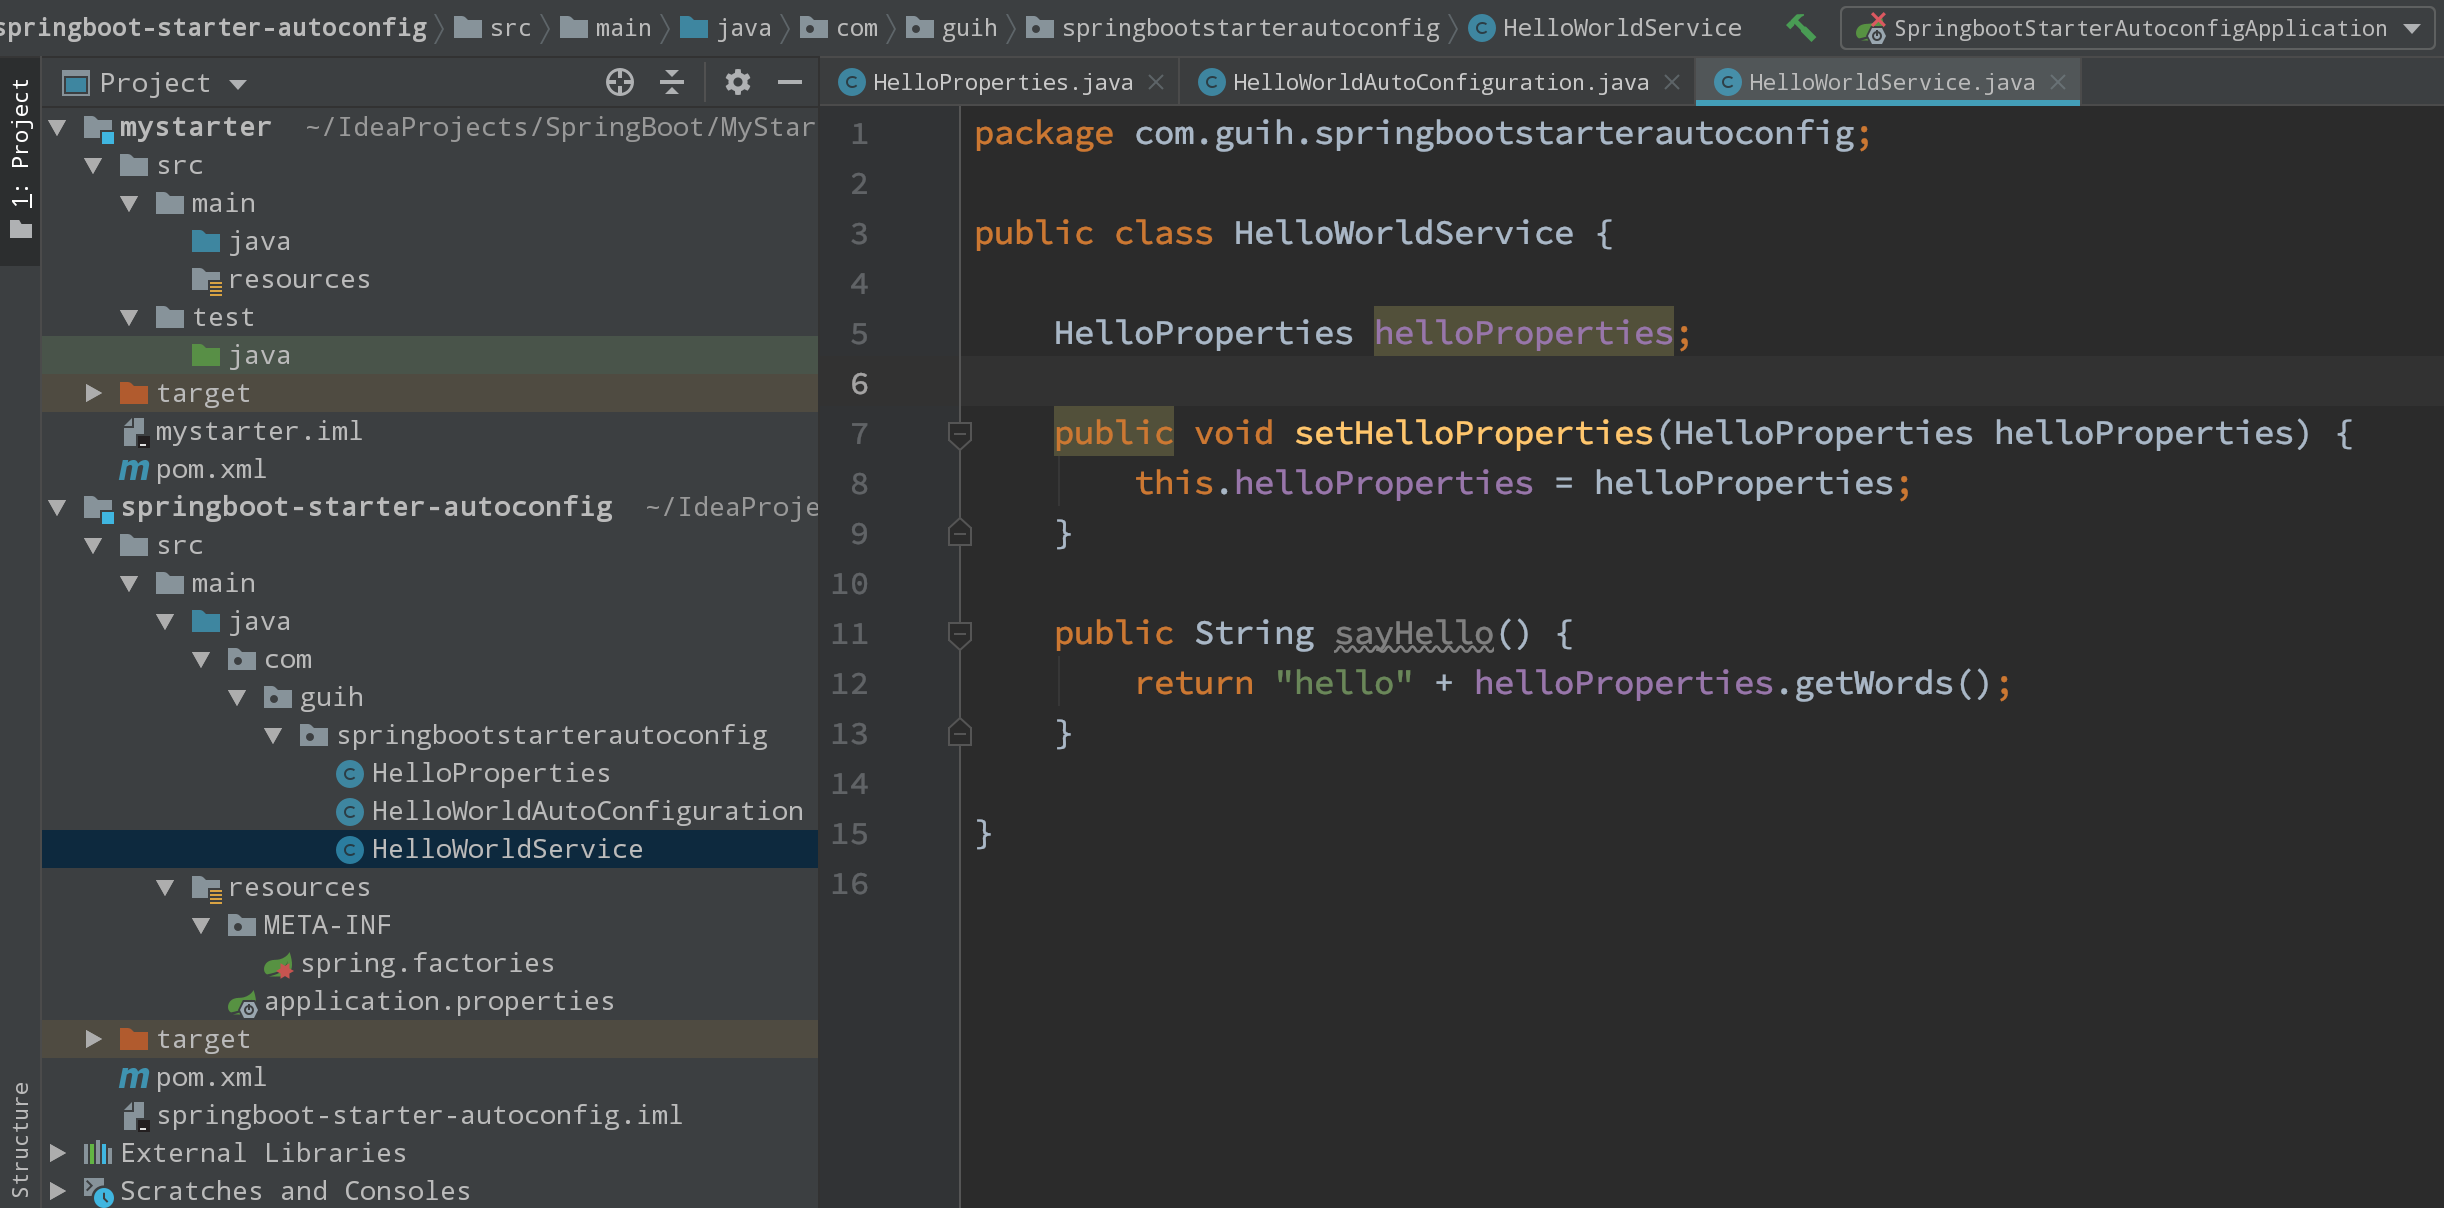Hide the Project panel via minimize icon
The image size is (2444, 1208).
(x=789, y=82)
